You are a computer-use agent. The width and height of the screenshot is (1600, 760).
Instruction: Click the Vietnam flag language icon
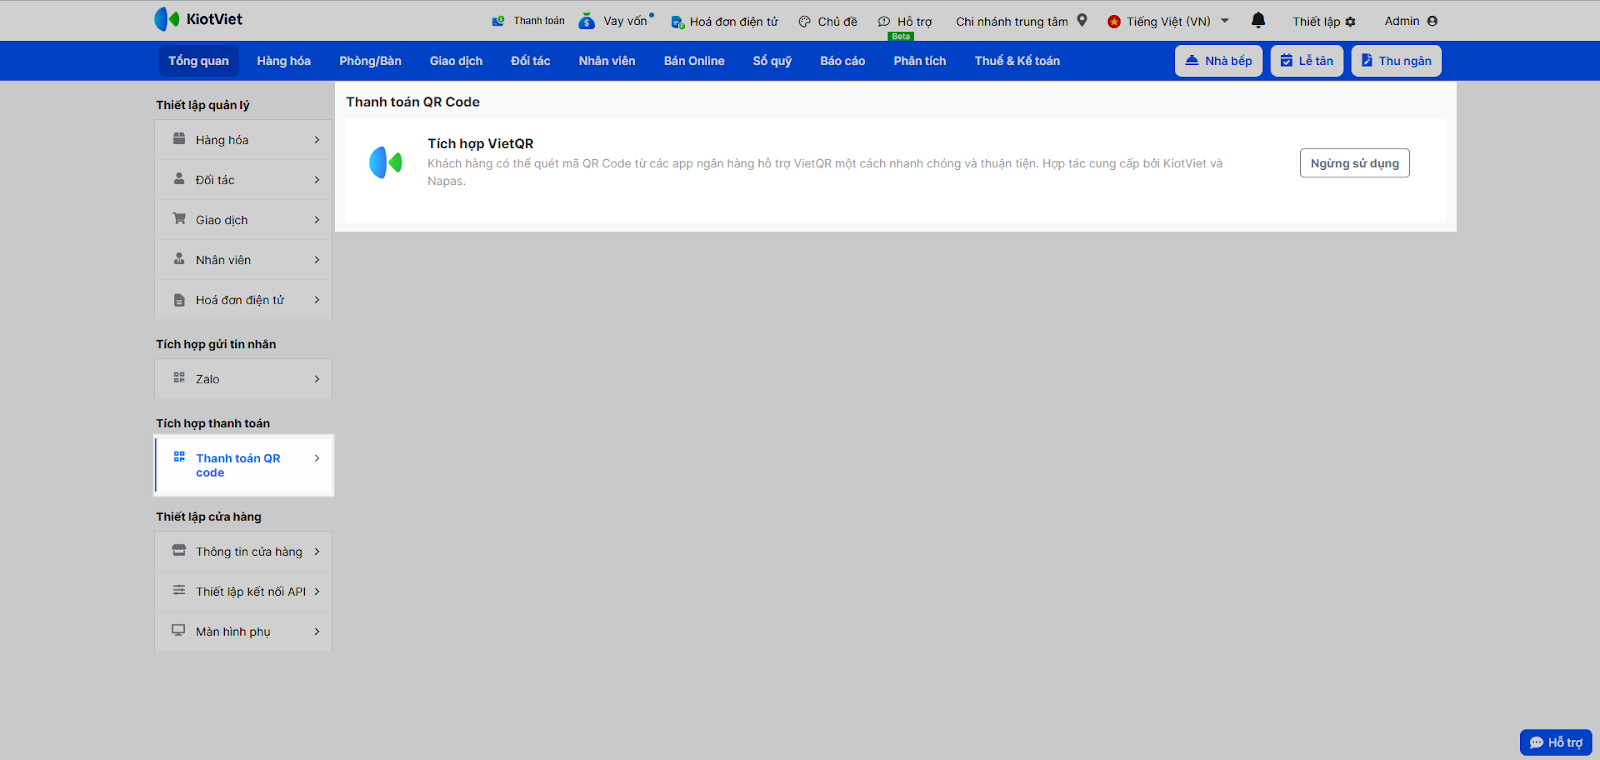pyautogui.click(x=1114, y=21)
